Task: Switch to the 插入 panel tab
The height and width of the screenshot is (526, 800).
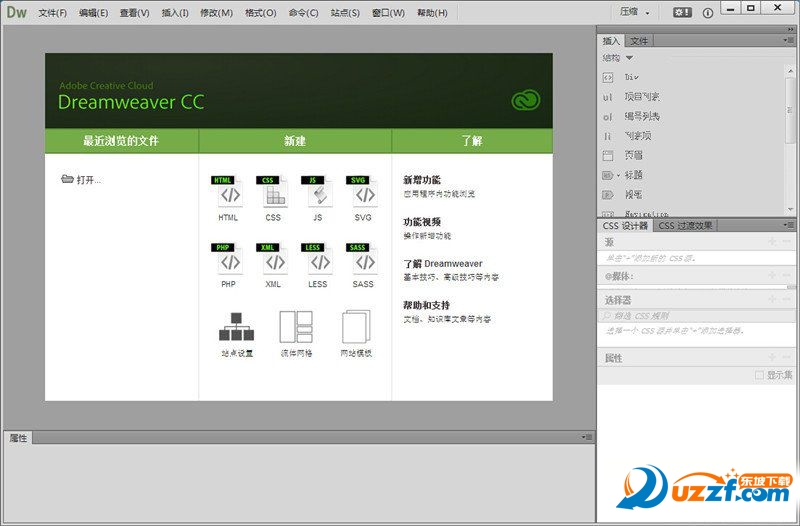Action: (x=611, y=41)
